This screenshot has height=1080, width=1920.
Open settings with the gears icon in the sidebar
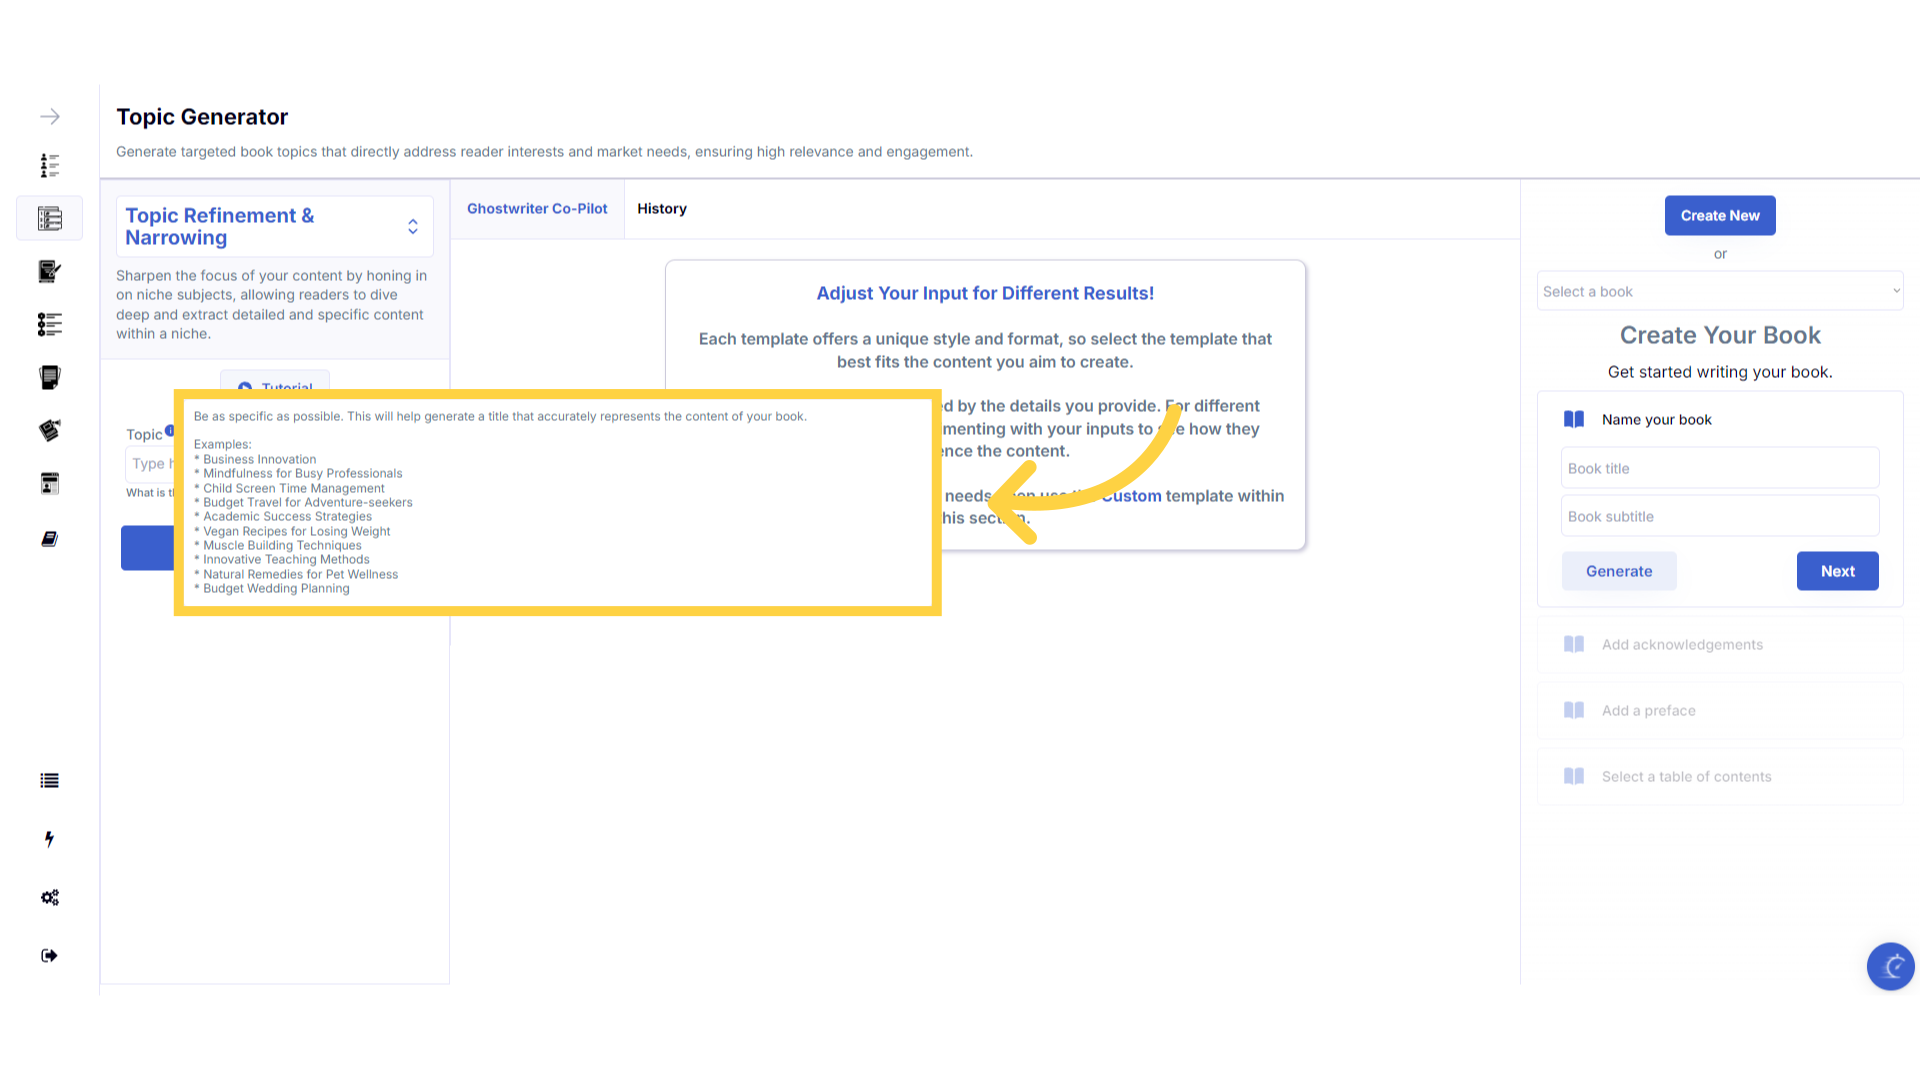coord(49,897)
